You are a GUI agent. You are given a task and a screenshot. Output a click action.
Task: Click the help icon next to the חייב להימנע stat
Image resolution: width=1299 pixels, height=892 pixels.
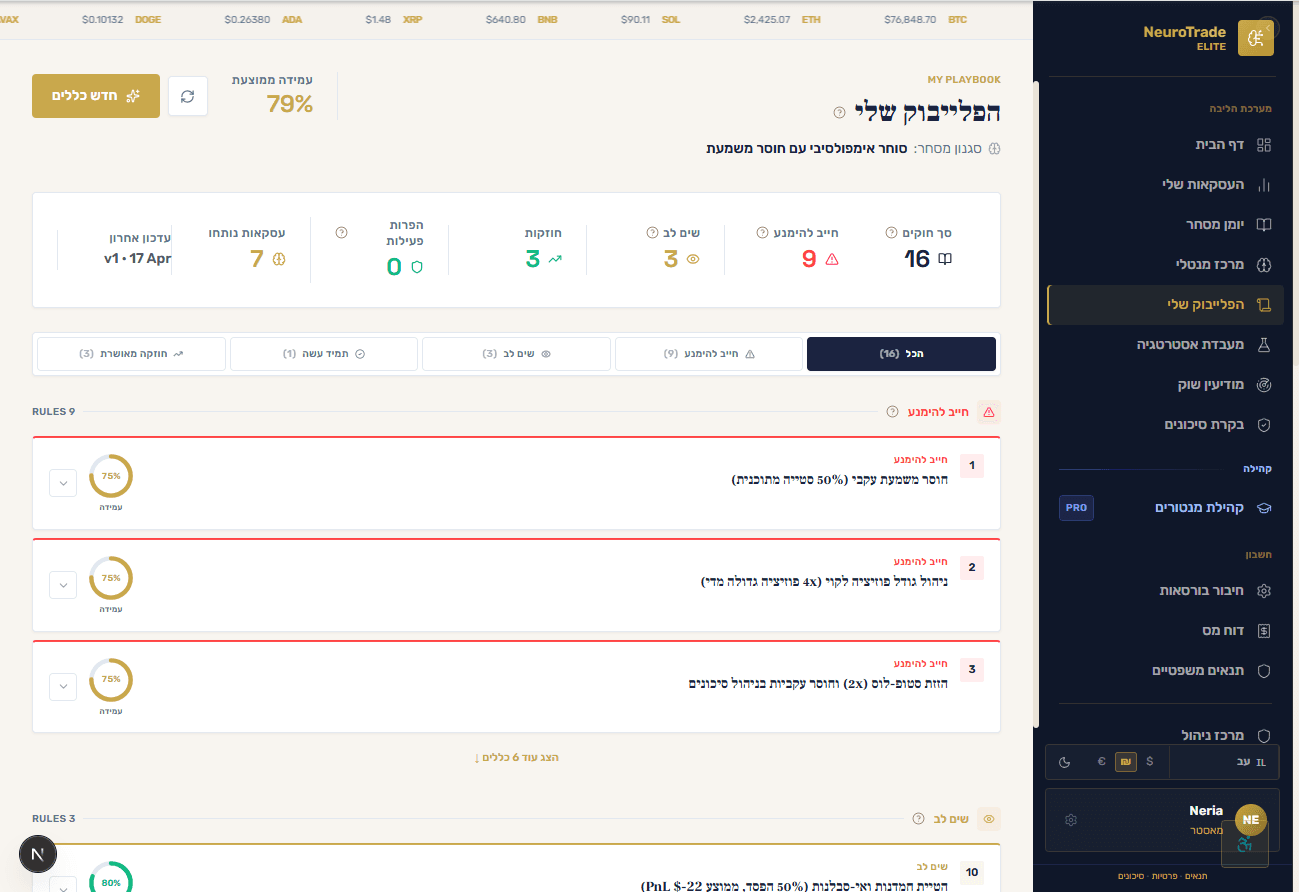[x=762, y=233]
